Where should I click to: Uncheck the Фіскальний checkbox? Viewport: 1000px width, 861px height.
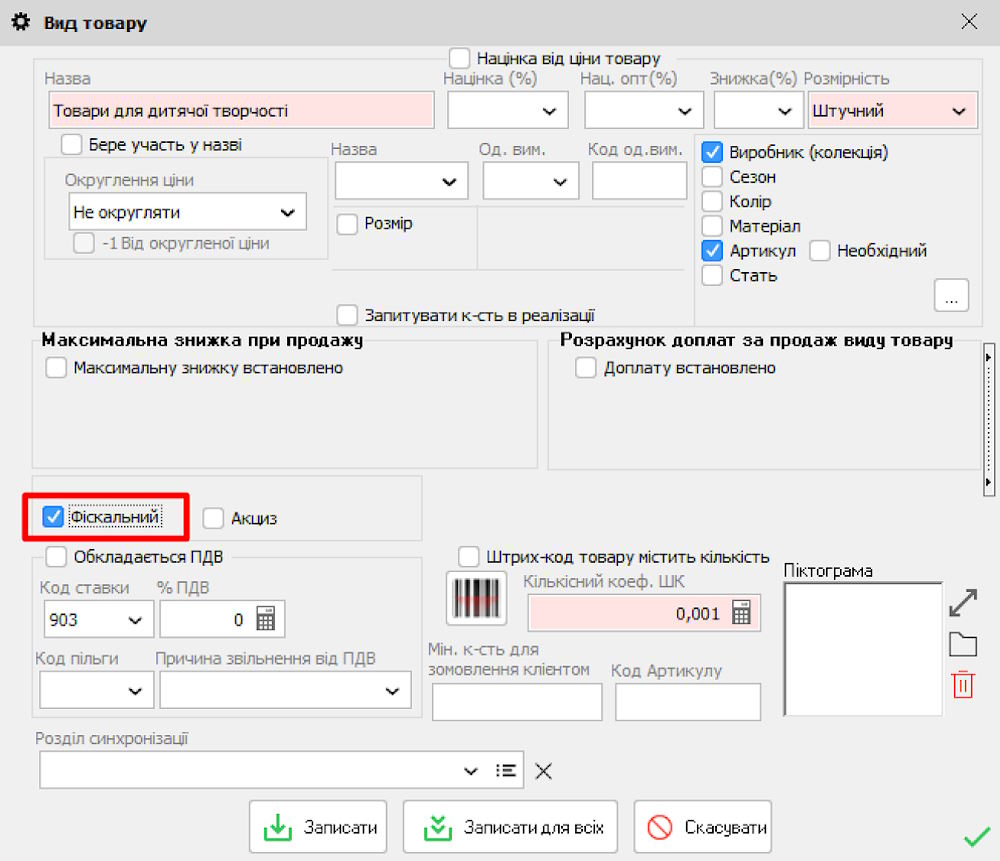coord(53,516)
